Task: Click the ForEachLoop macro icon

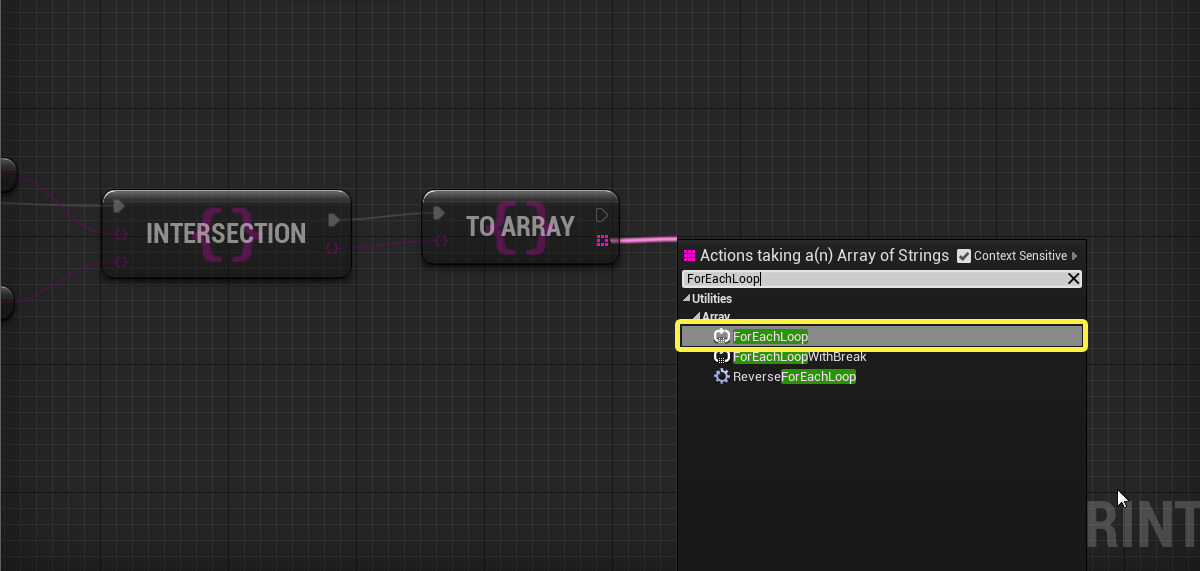Action: point(721,336)
